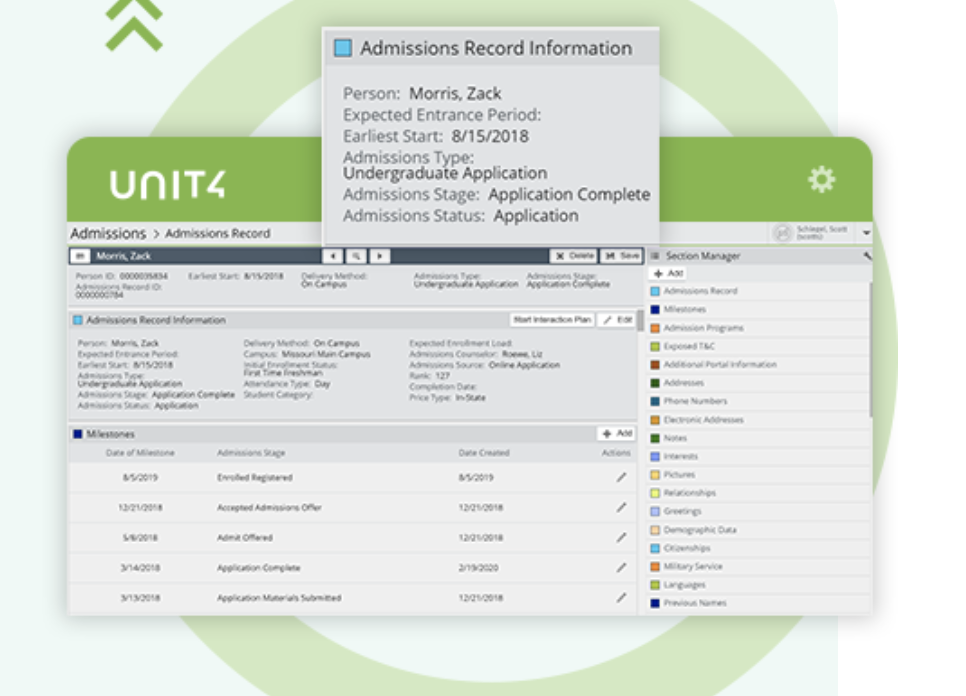The image size is (966, 696).
Task: Click the Military Service orange color square
Action: [x=655, y=567]
